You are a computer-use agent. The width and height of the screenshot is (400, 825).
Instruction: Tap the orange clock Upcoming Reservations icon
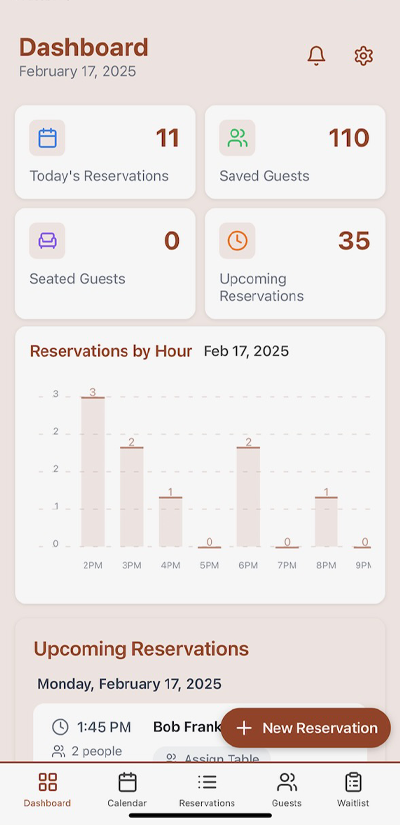tap(237, 240)
